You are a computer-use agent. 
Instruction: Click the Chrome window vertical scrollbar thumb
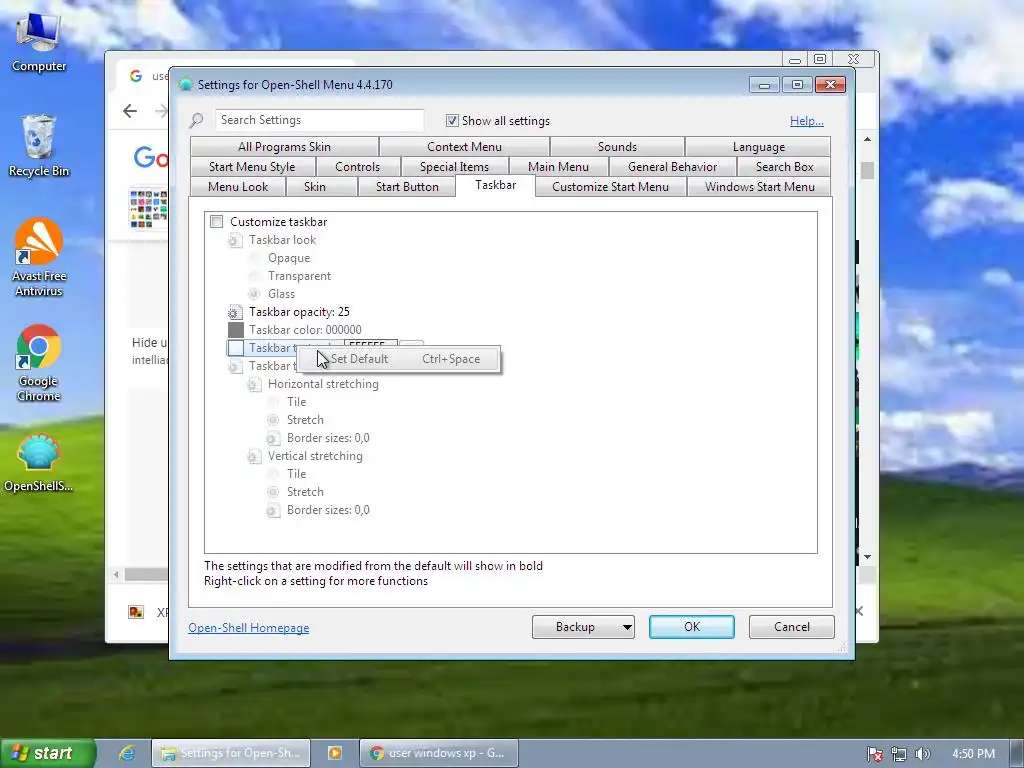pyautogui.click(x=867, y=170)
